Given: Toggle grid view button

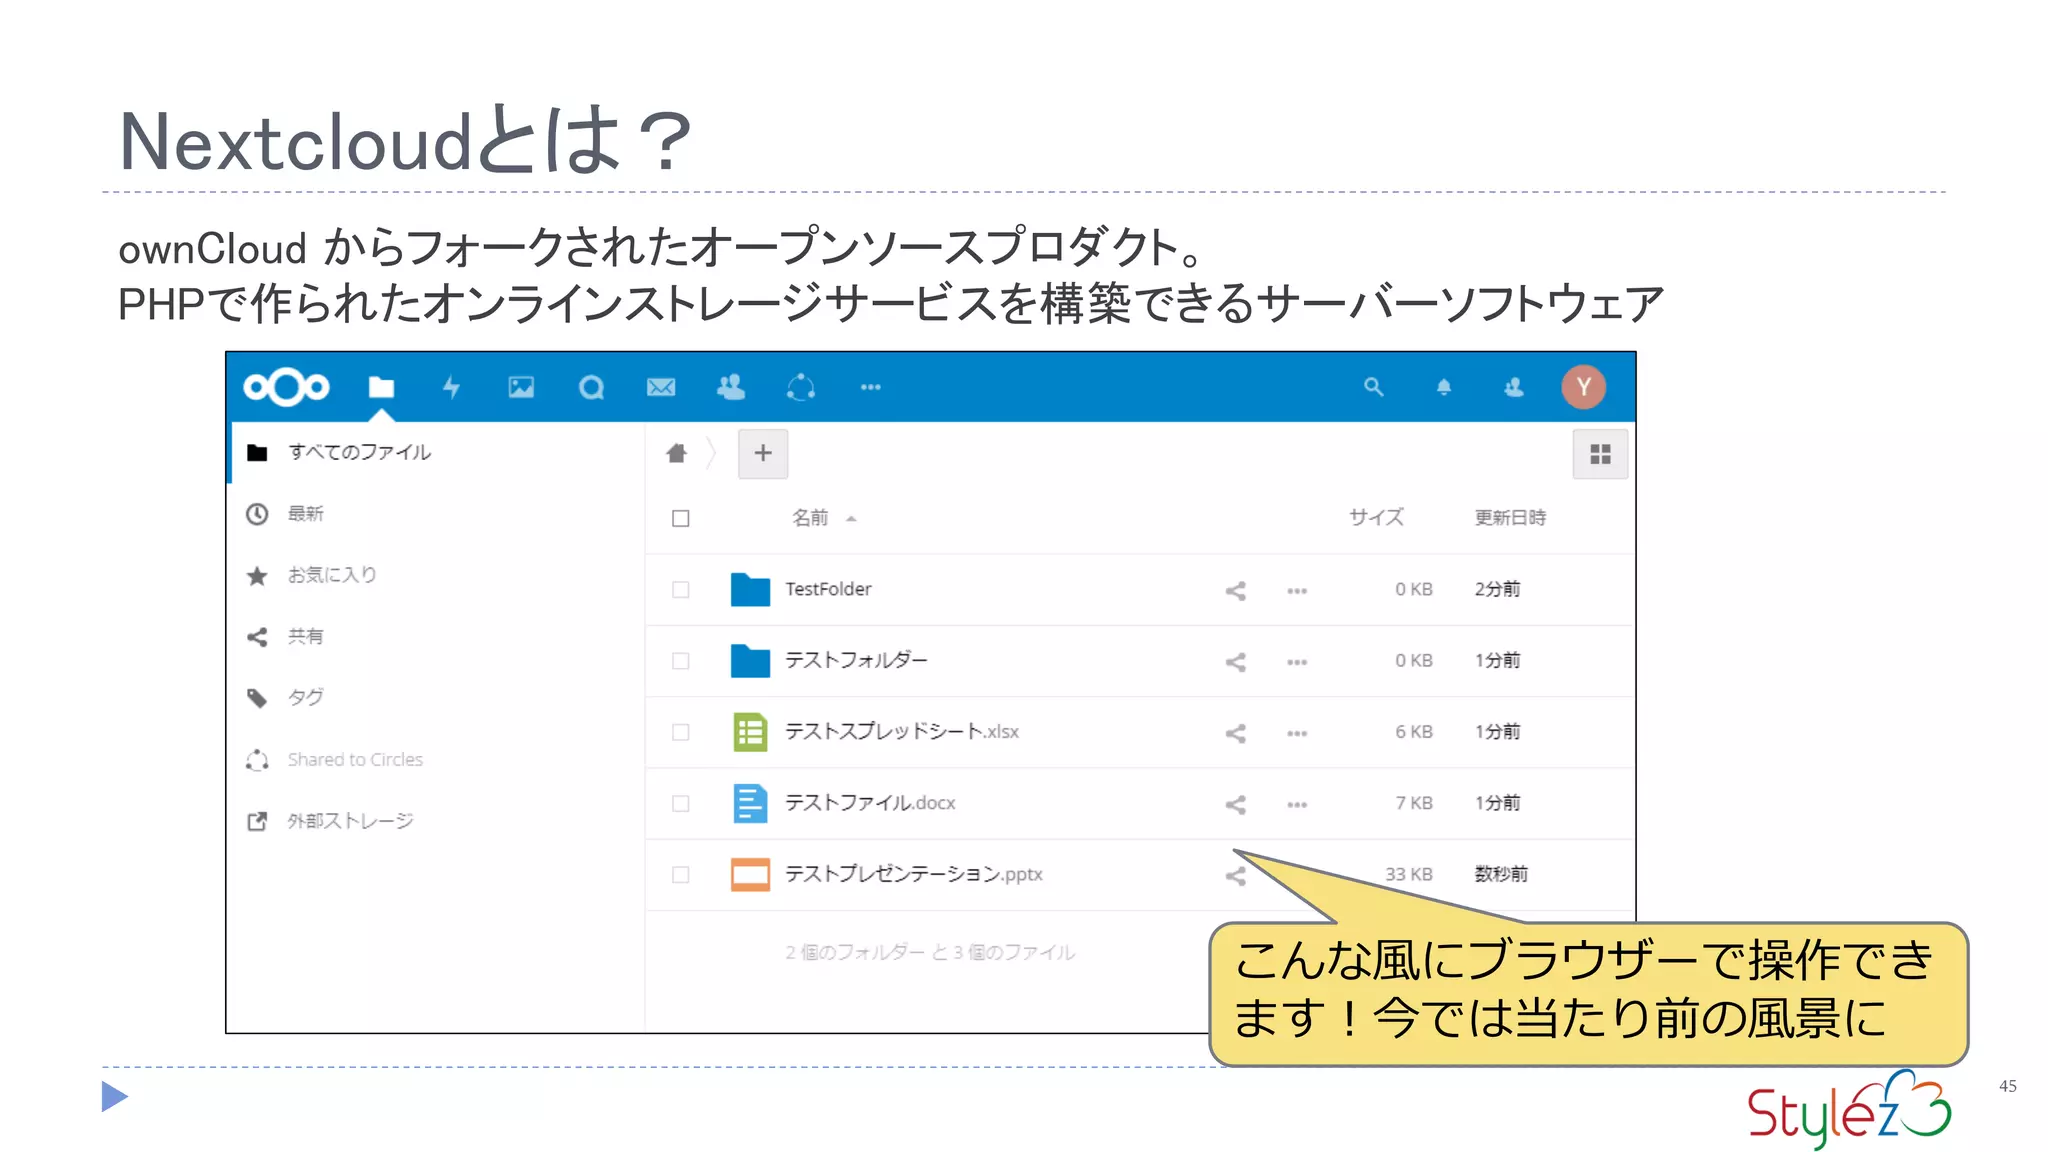Looking at the screenshot, I should 1600,454.
